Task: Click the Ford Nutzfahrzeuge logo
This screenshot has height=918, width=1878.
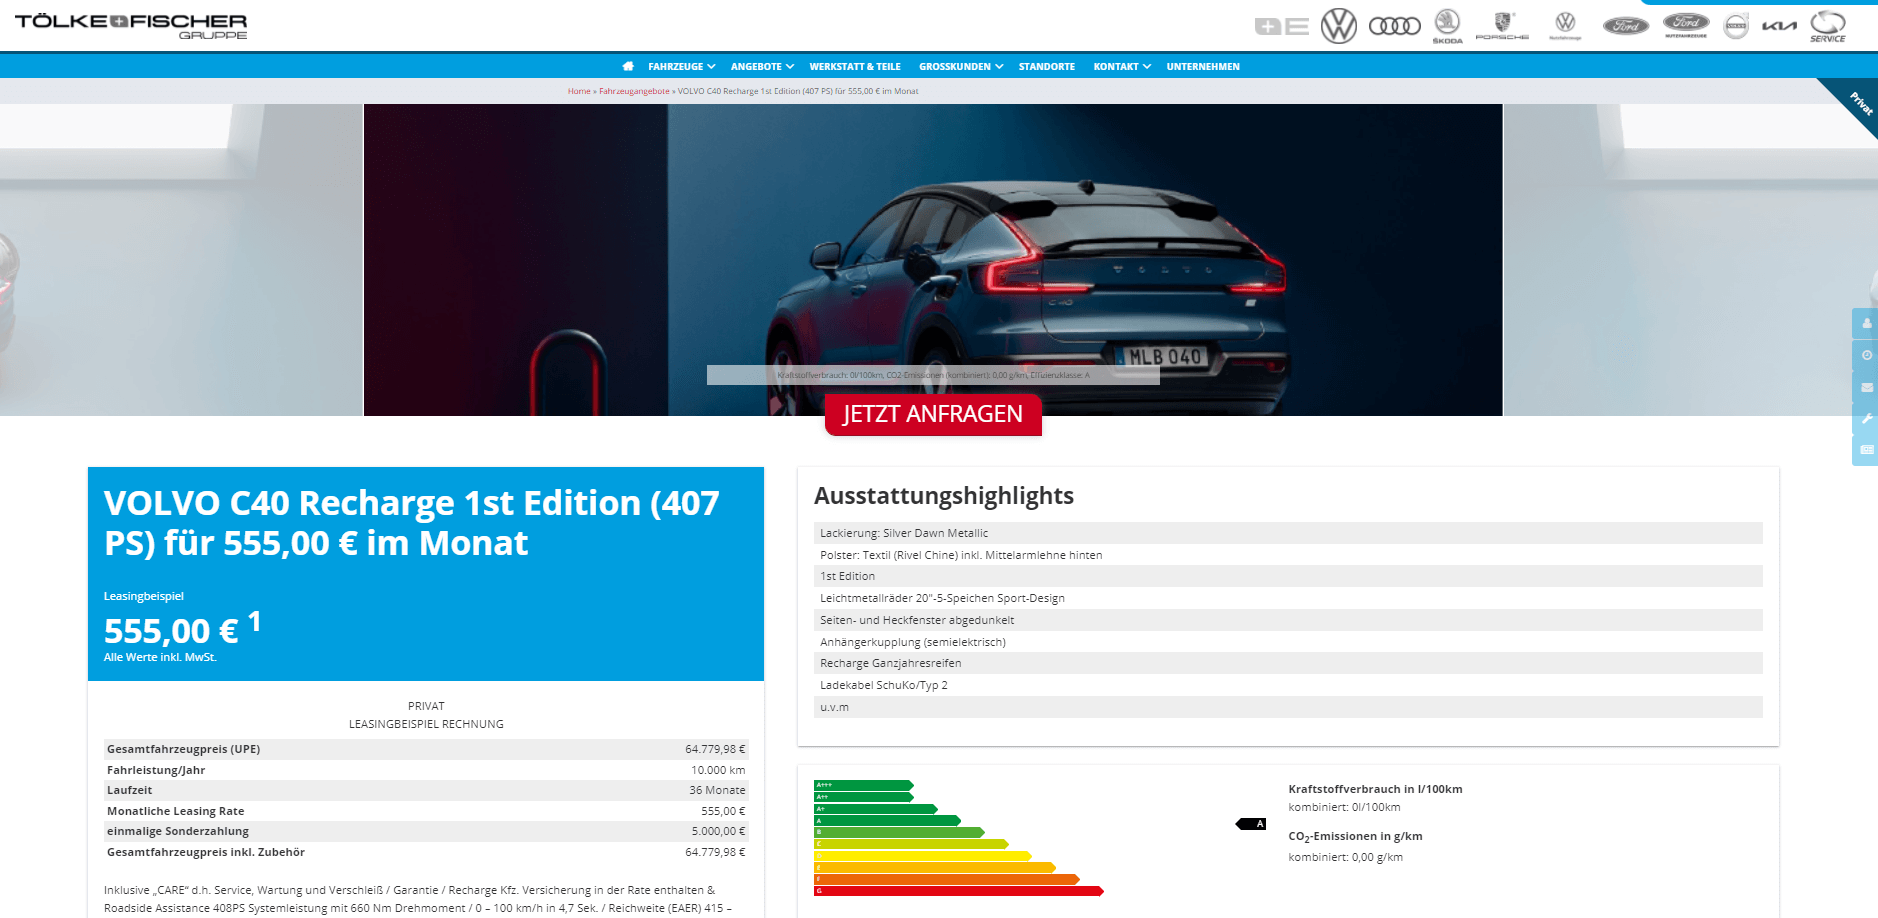Action: click(x=1686, y=25)
